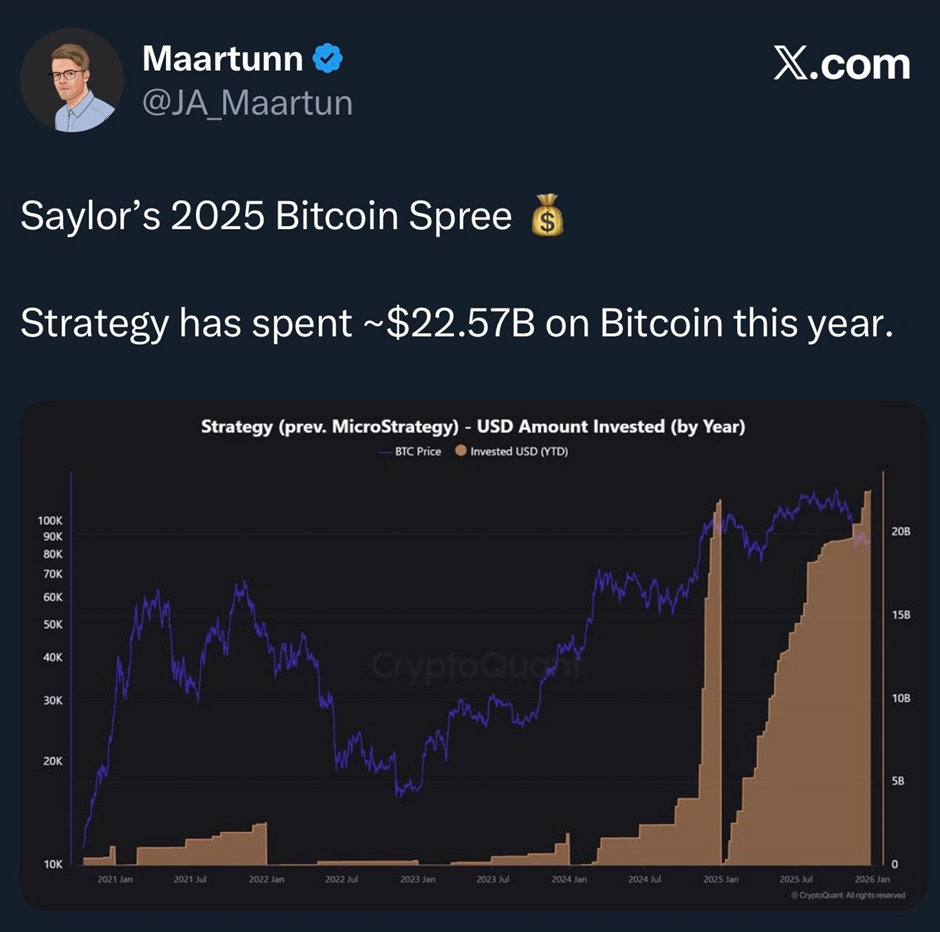Click the money bag emoji
Screen dimensions: 940x932
[546, 217]
